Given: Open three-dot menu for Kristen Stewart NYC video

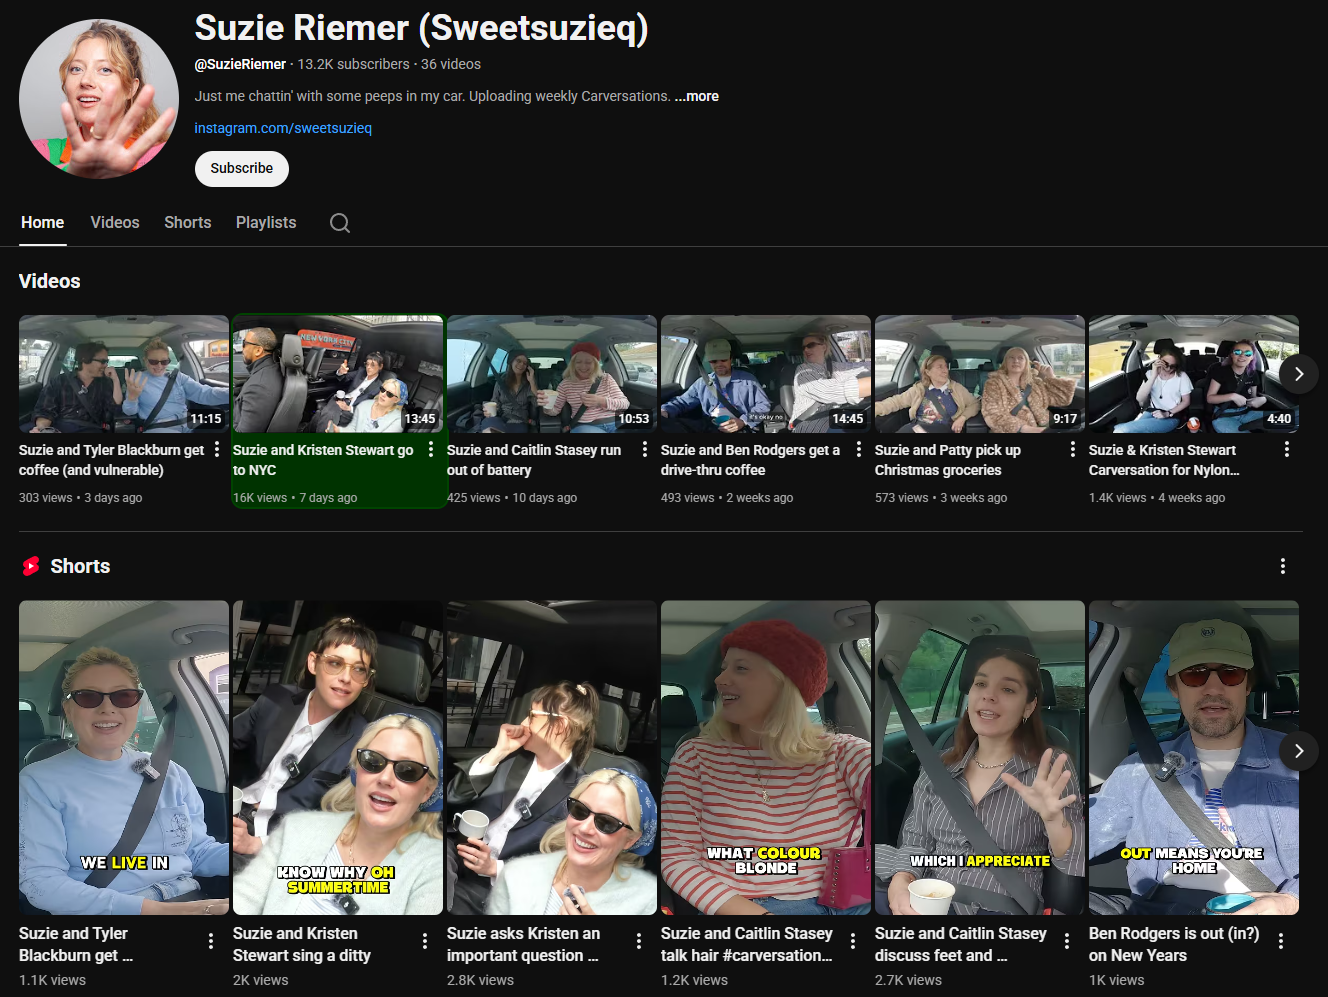Looking at the screenshot, I should point(431,450).
